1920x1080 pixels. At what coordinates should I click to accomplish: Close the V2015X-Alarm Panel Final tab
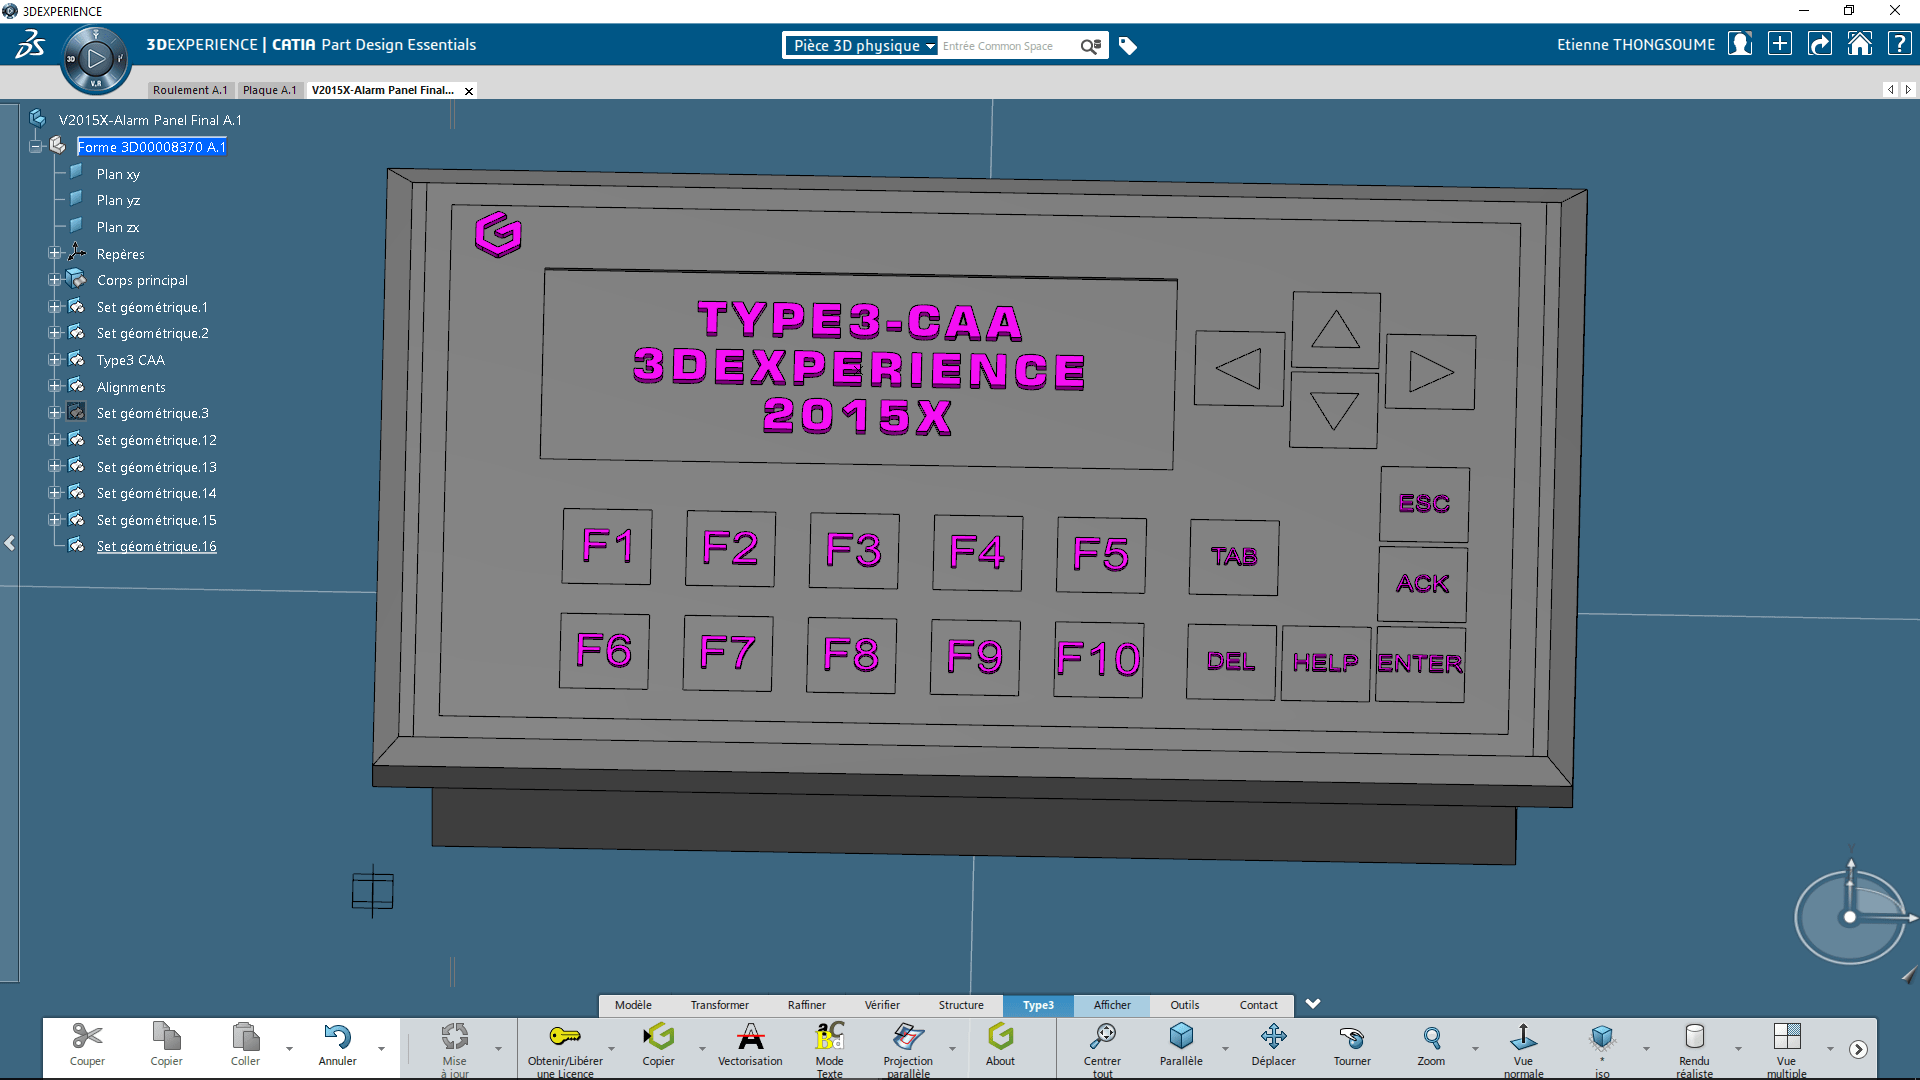coord(469,91)
